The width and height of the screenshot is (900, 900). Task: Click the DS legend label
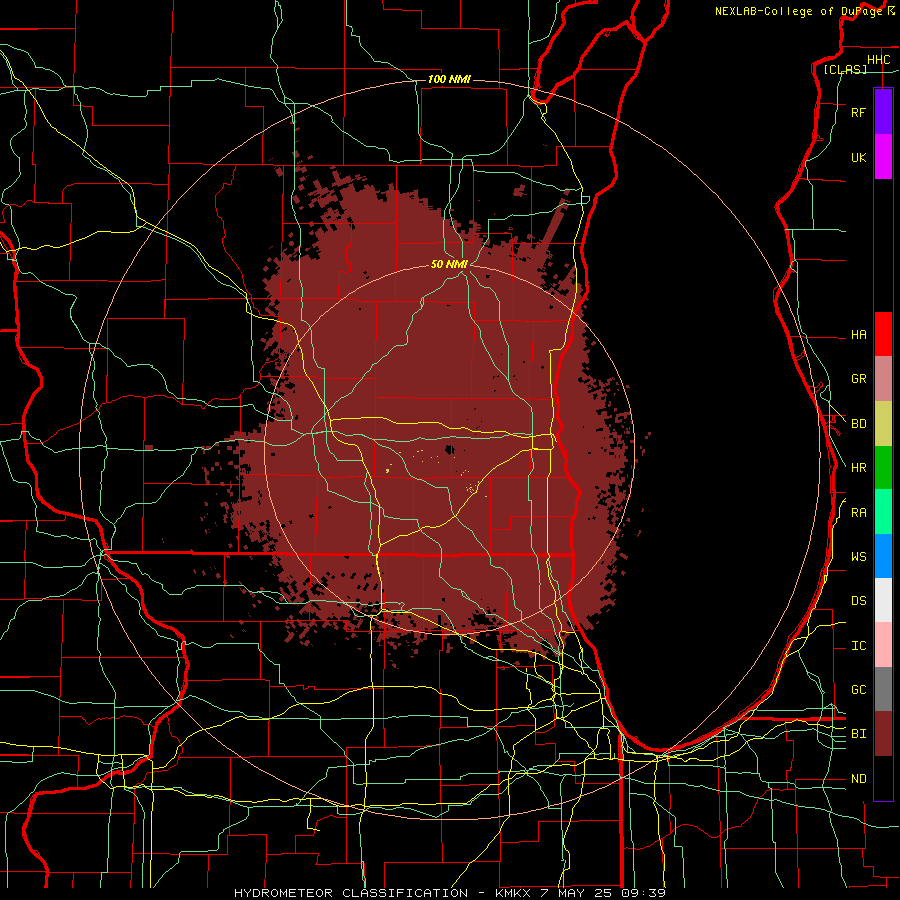[858, 601]
